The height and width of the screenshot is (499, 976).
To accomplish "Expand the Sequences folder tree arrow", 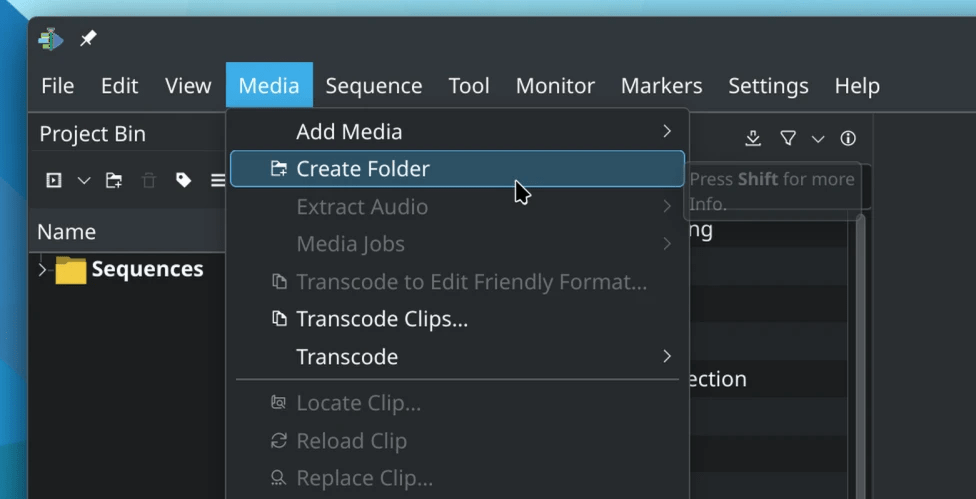I will click(42, 269).
